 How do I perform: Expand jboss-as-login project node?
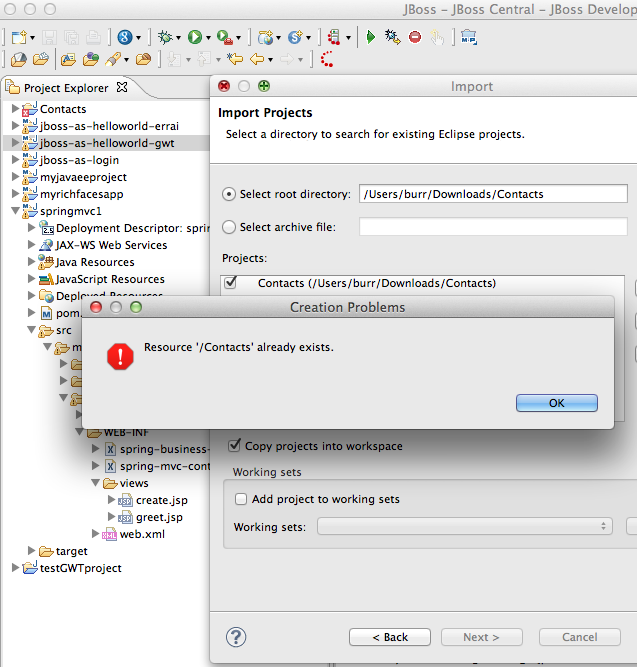coord(15,160)
